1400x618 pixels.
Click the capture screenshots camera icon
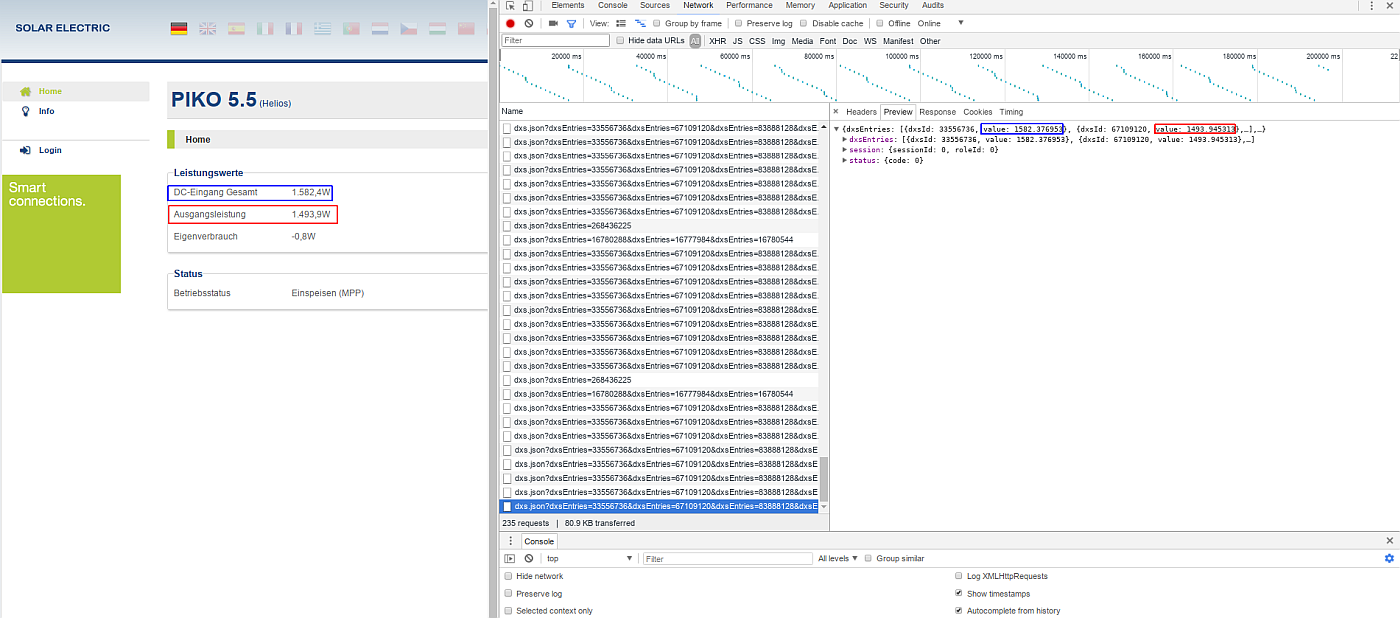(553, 23)
